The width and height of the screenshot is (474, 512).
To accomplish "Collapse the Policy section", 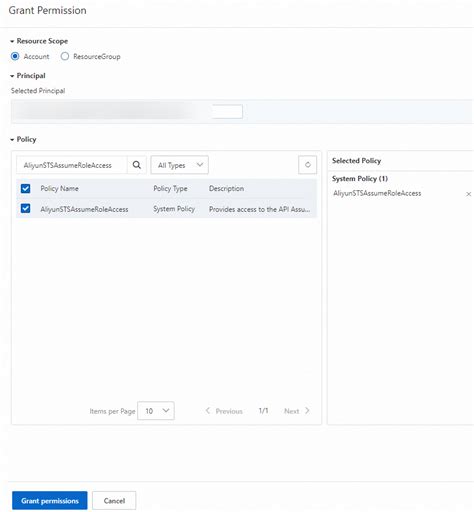I will click(x=12, y=140).
